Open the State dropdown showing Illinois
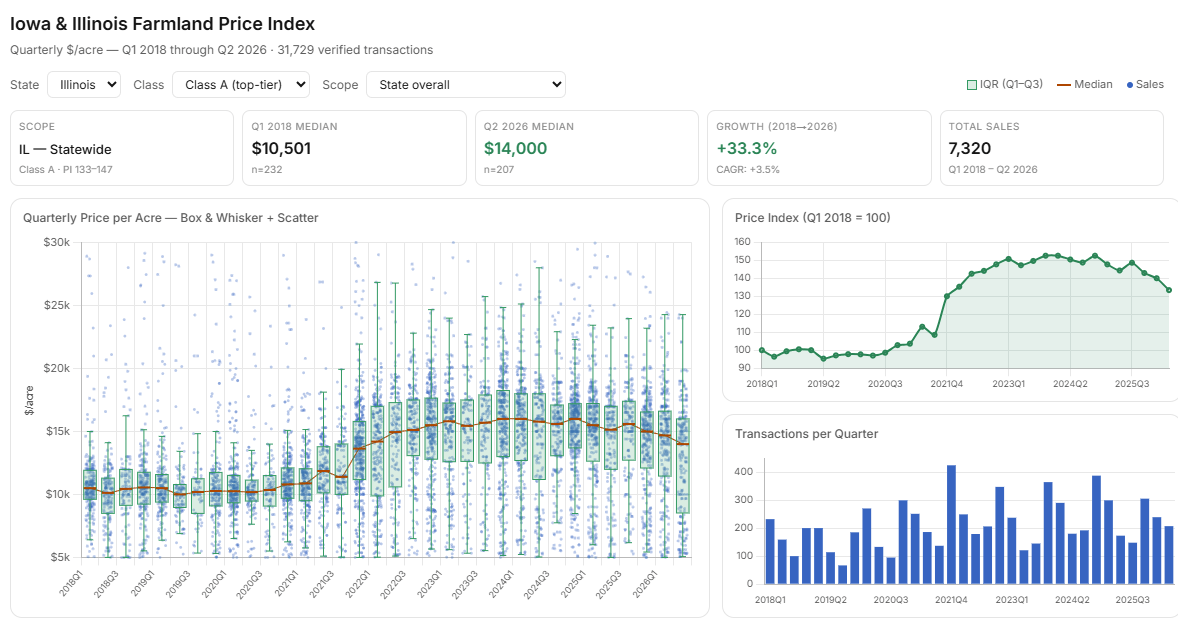 coord(83,85)
